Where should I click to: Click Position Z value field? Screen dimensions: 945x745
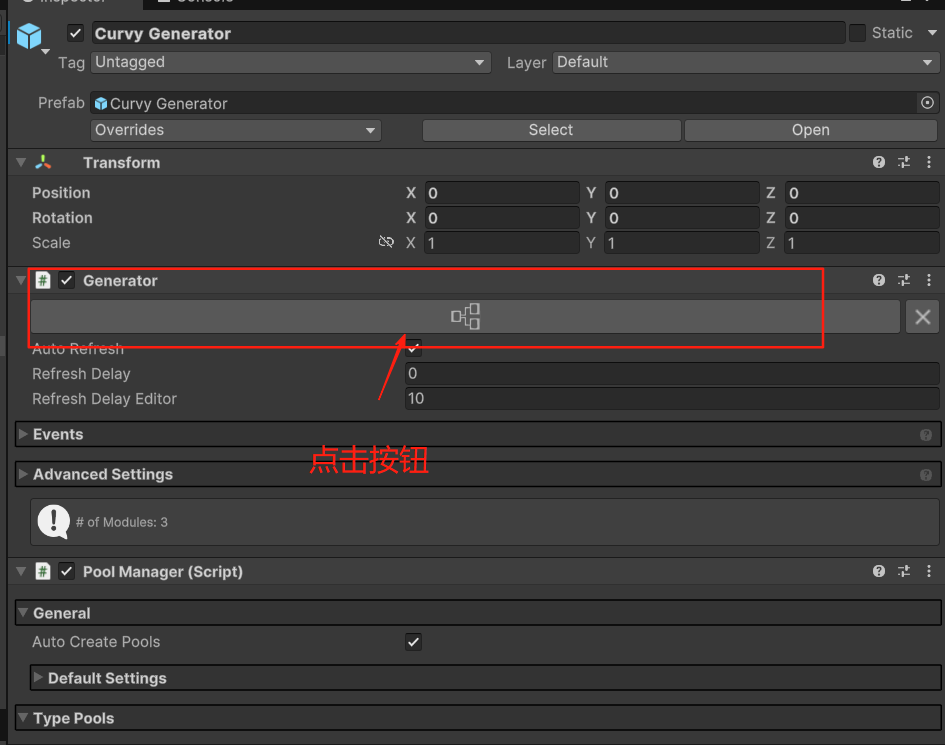point(861,193)
